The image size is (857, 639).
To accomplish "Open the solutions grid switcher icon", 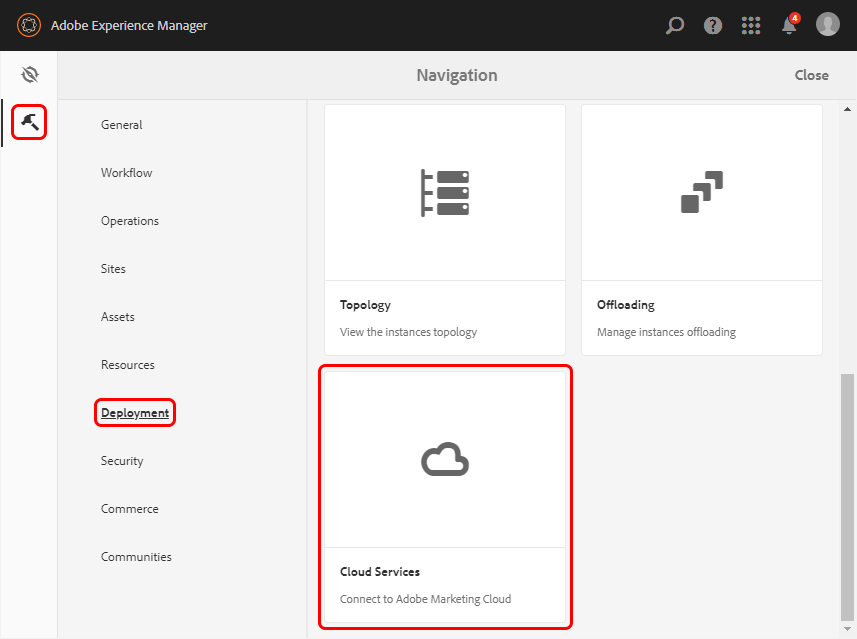I will [x=751, y=25].
